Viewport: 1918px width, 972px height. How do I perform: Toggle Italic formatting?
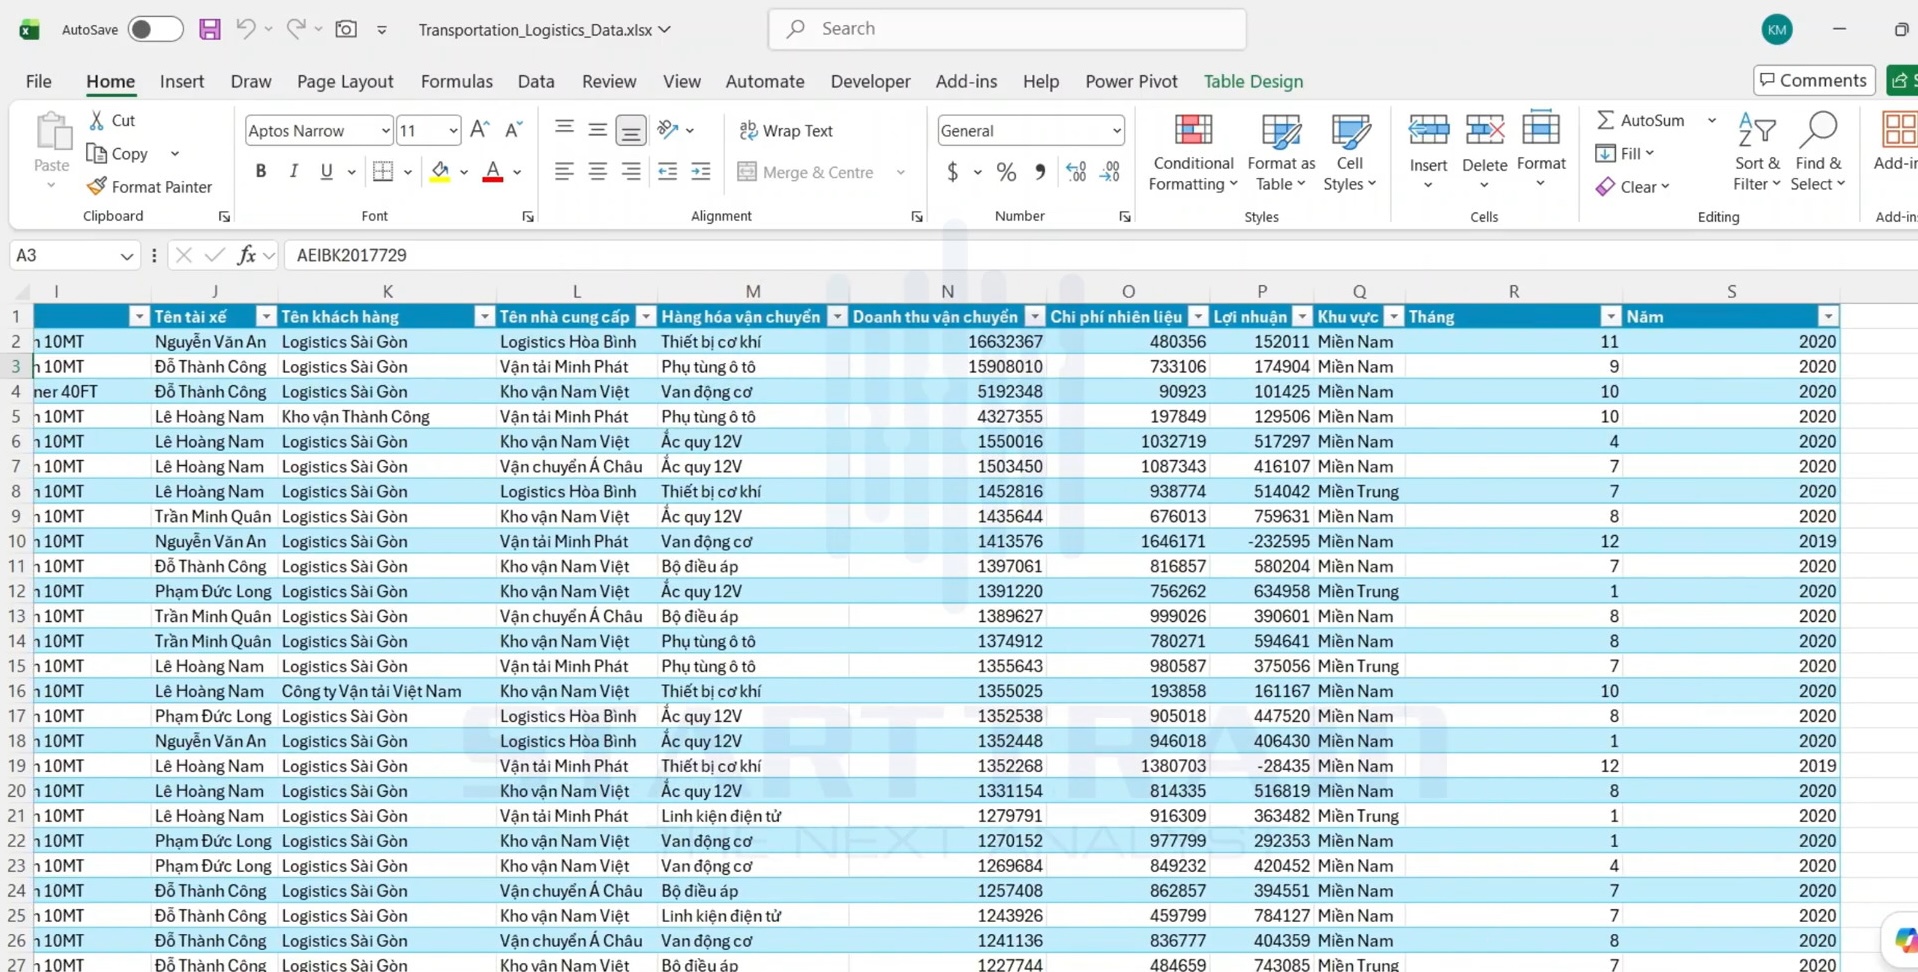(293, 172)
